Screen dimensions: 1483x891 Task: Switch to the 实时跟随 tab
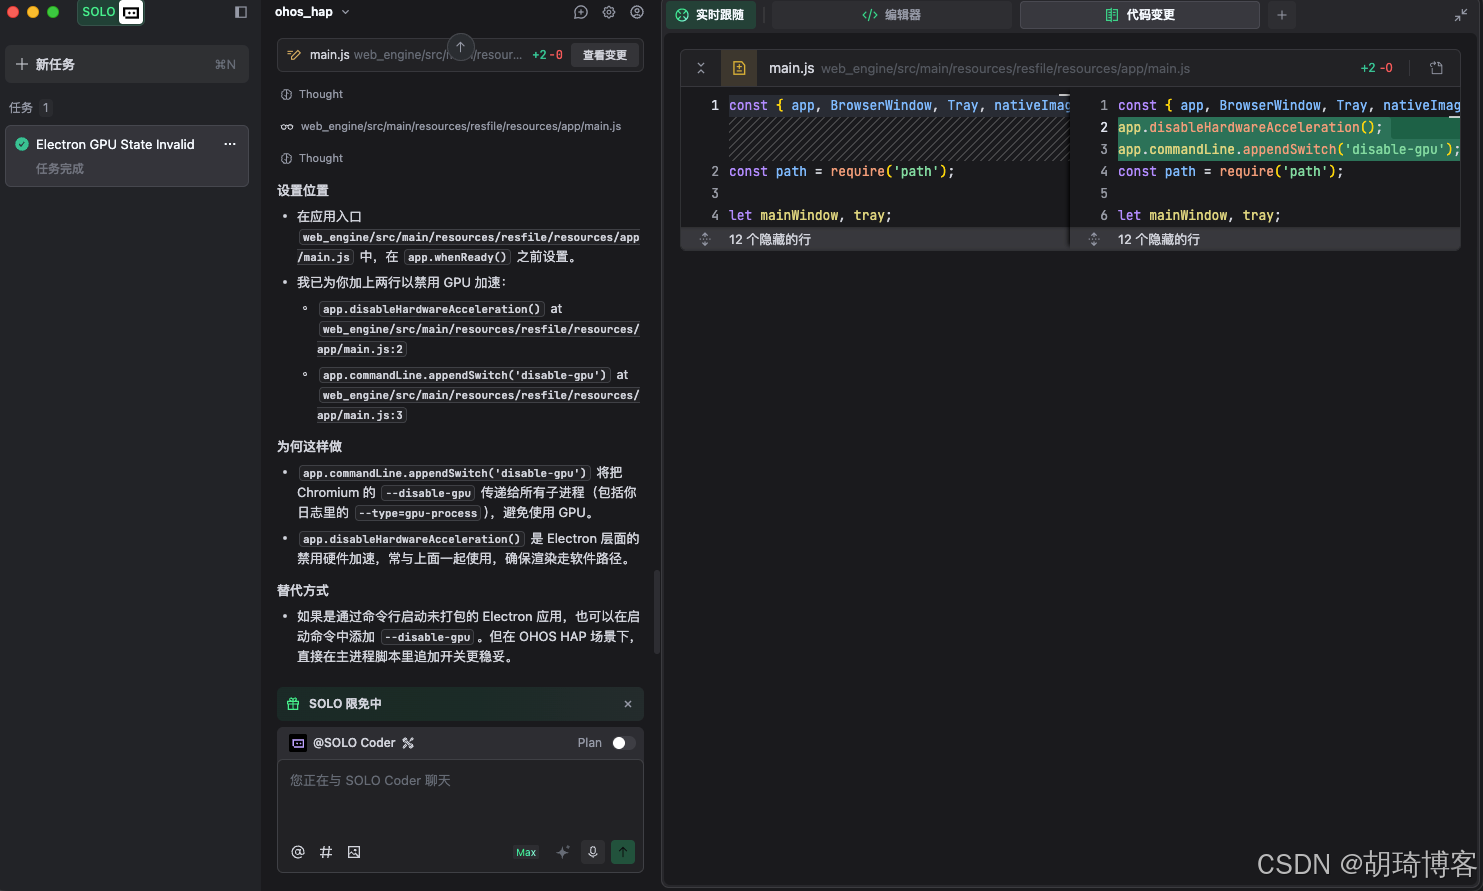point(710,15)
